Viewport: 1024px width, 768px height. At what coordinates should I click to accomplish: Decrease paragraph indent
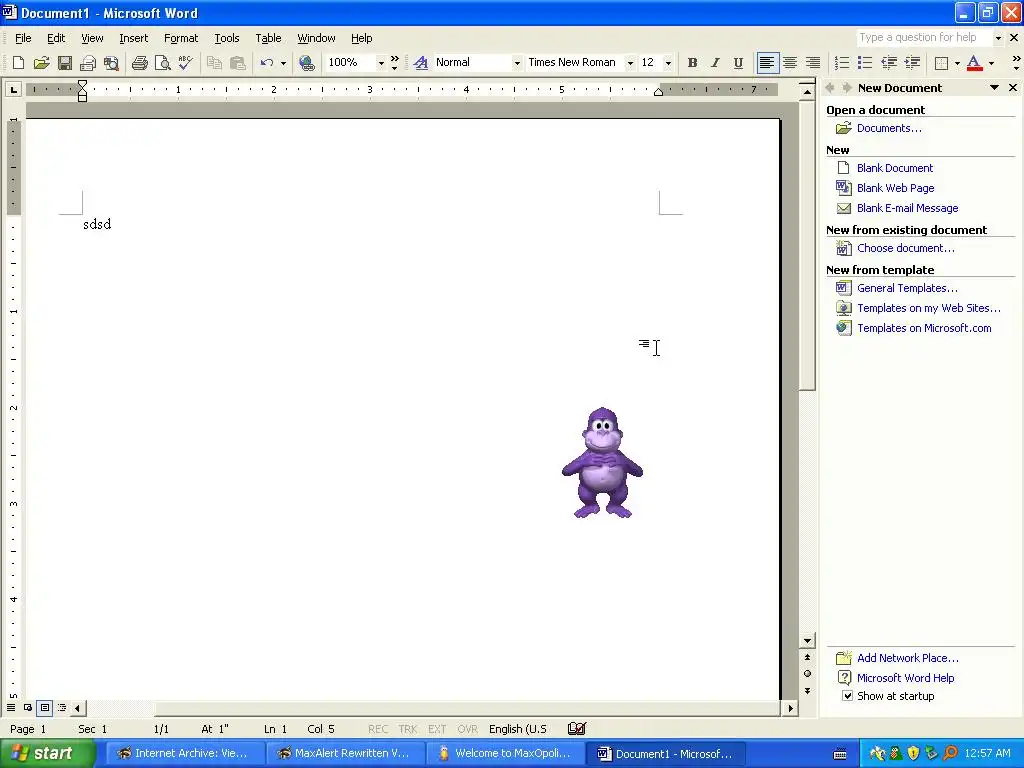[889, 63]
